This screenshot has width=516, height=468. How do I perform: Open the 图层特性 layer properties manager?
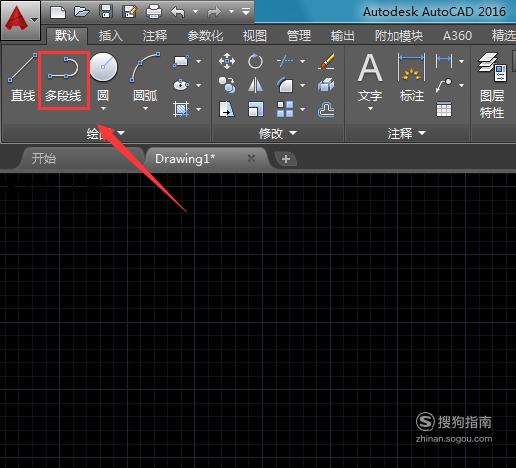point(492,85)
